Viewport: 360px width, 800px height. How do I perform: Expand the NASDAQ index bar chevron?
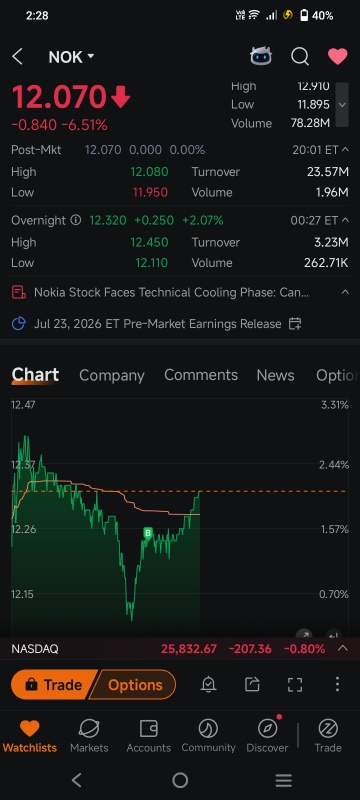pos(343,648)
